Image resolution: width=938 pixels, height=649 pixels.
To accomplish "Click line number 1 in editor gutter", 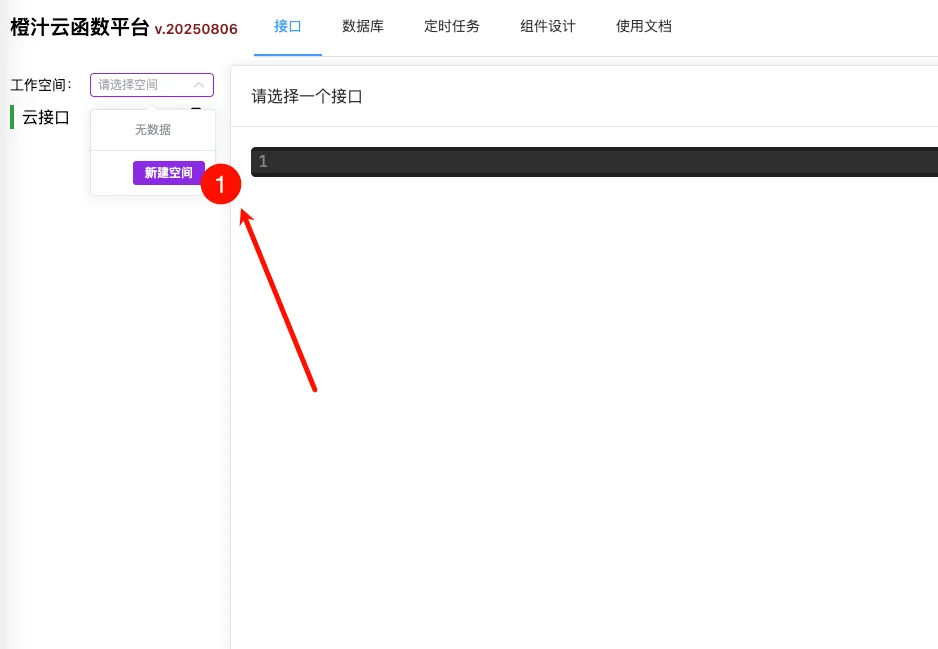I will point(263,162).
